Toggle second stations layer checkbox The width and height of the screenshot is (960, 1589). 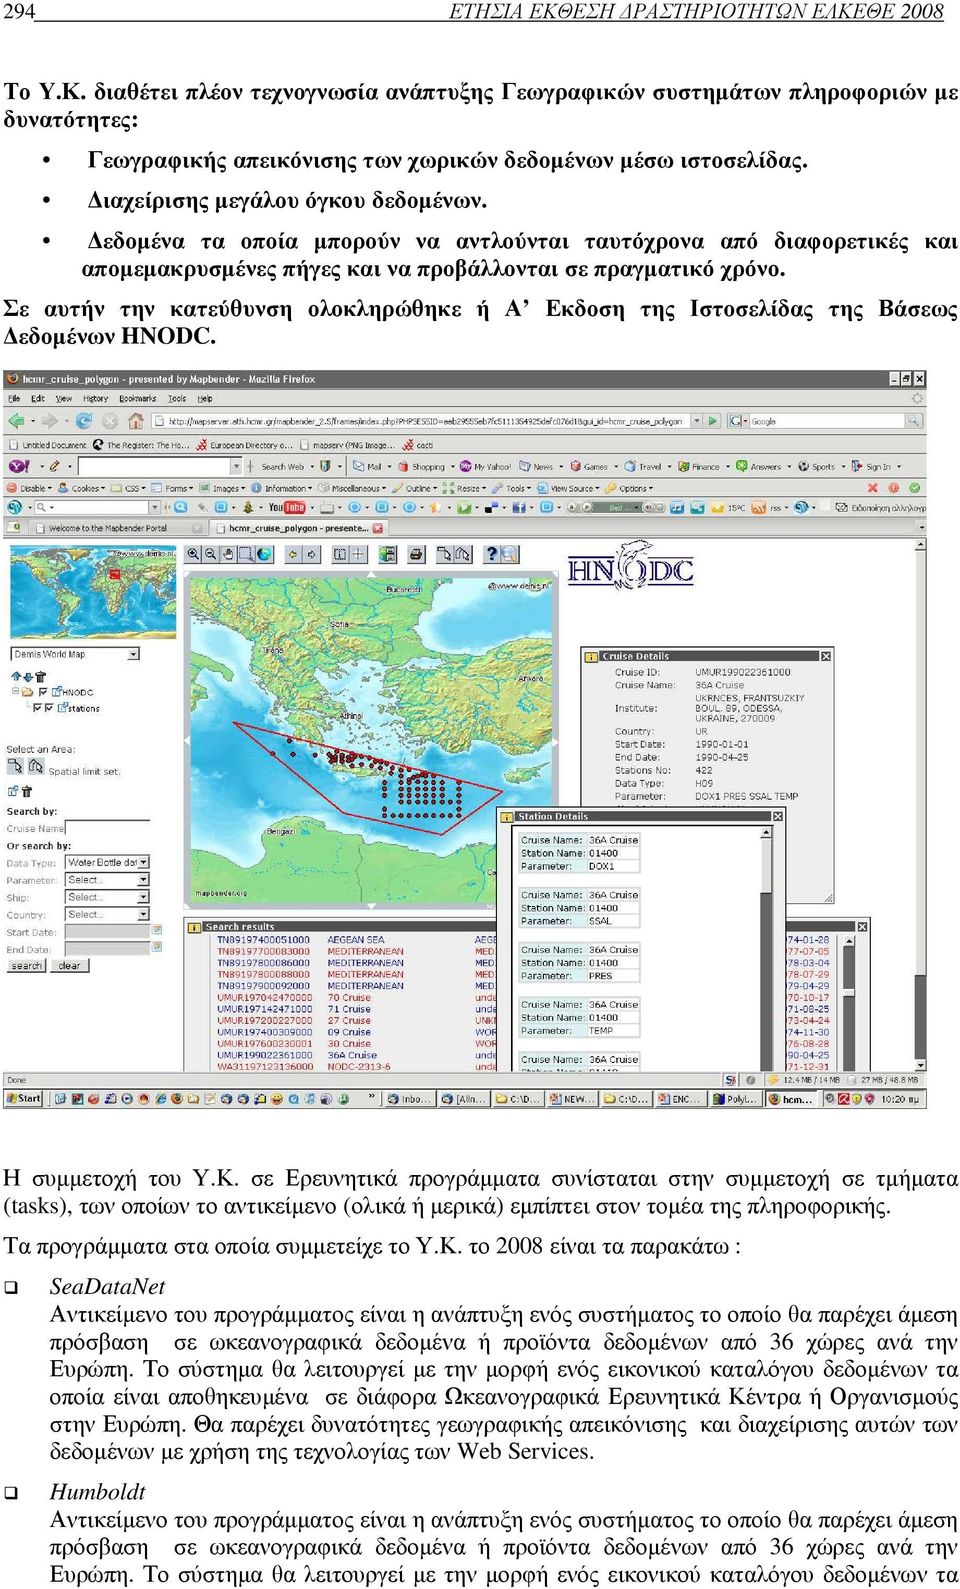pyautogui.click(x=48, y=708)
